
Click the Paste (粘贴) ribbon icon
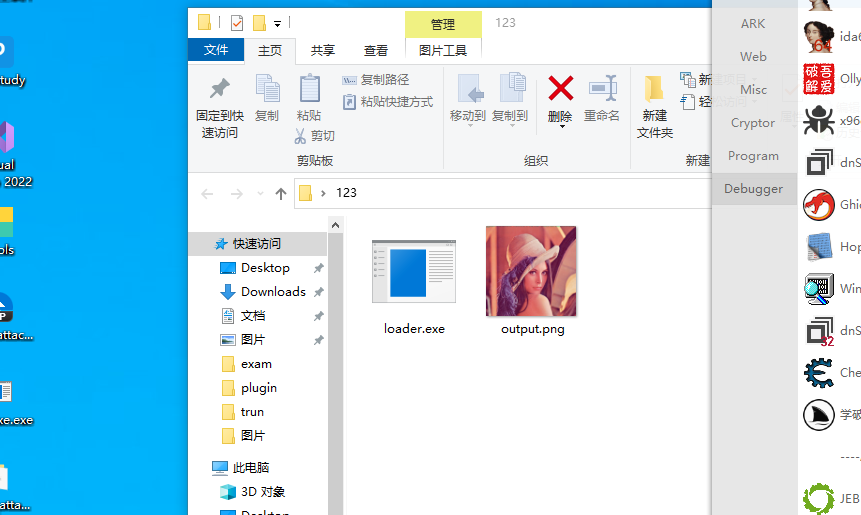310,88
